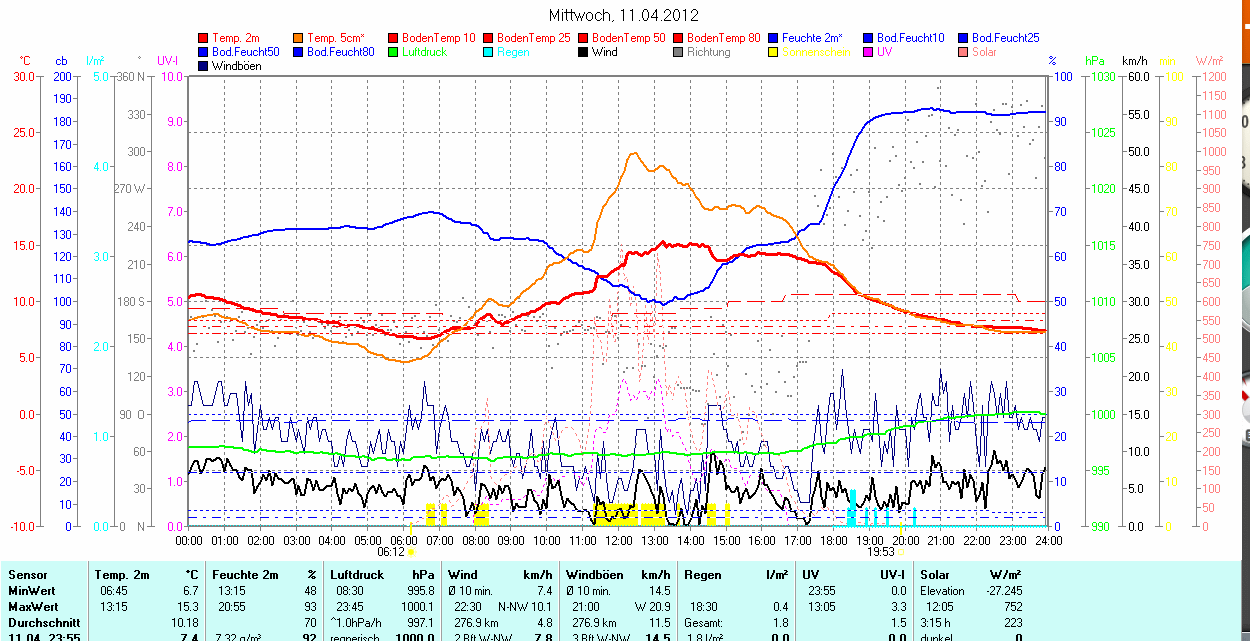Click the dark blue Windböen legend marker
This screenshot has width=1250, height=641.
204,66
